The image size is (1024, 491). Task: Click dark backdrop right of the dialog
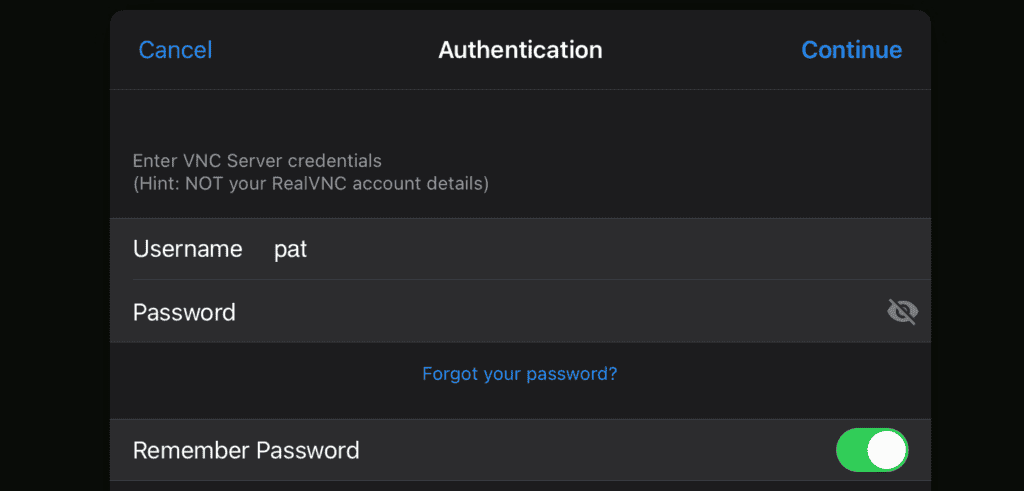(977, 250)
